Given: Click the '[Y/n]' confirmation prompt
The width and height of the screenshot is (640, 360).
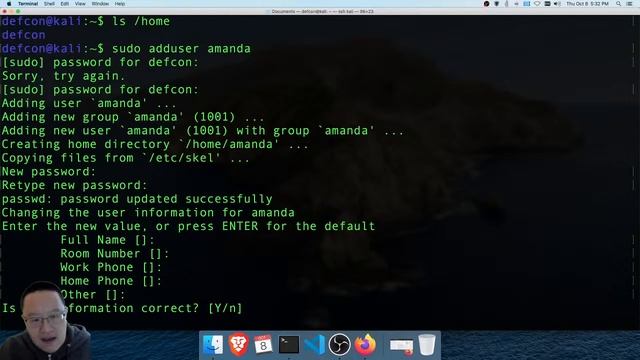Looking at the screenshot, I should 225,309.
